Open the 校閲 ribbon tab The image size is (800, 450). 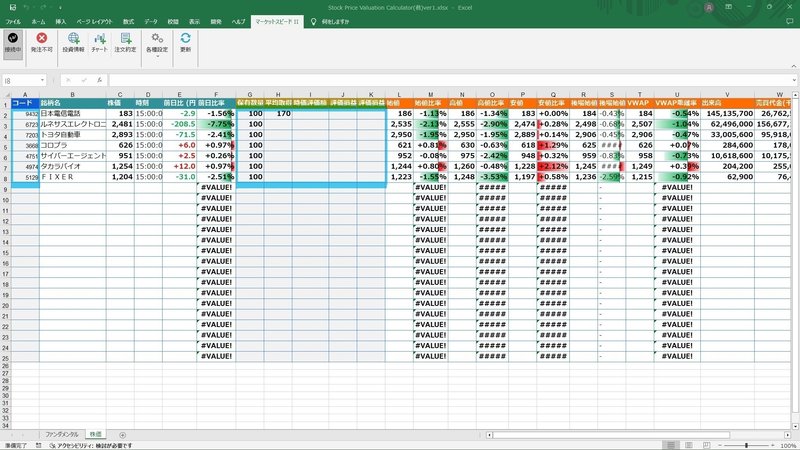tap(173, 21)
